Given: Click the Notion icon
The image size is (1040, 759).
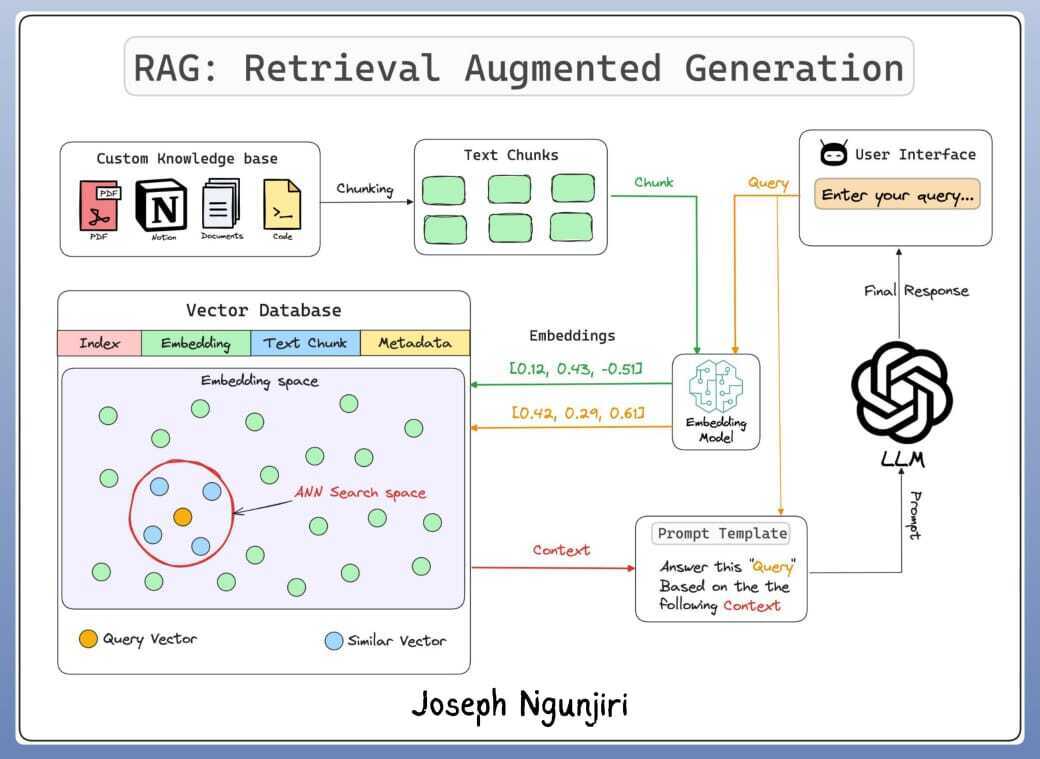Looking at the screenshot, I should click(x=162, y=204).
